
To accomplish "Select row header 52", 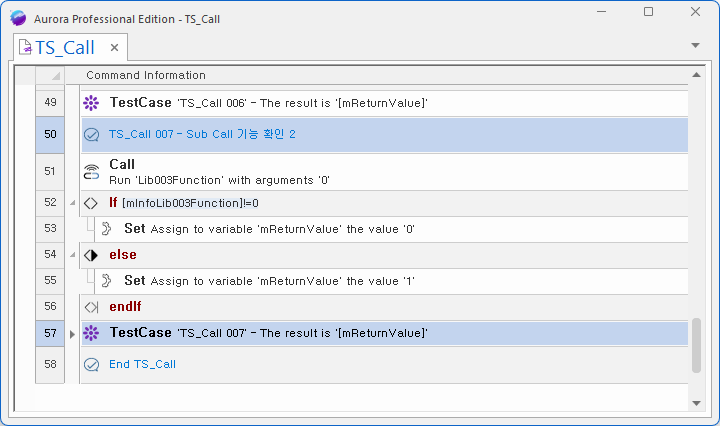I will tap(50, 202).
